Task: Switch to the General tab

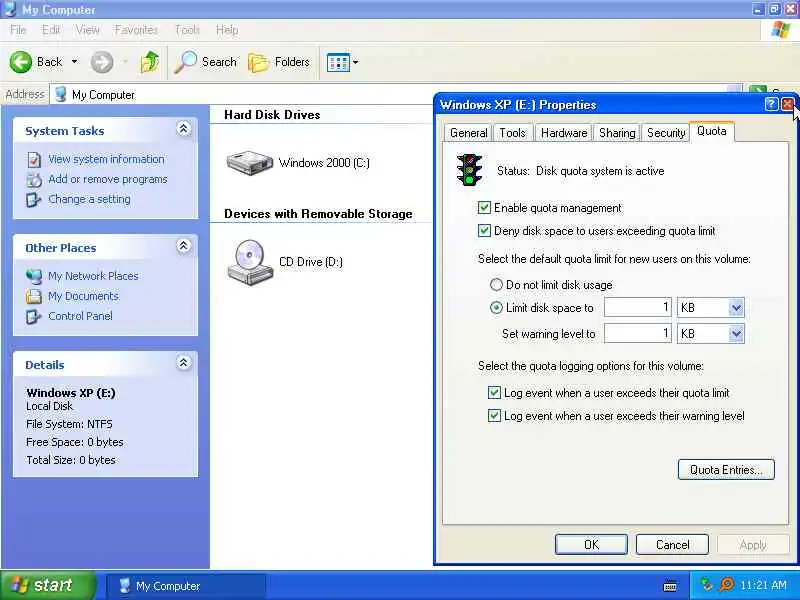Action: point(468,133)
